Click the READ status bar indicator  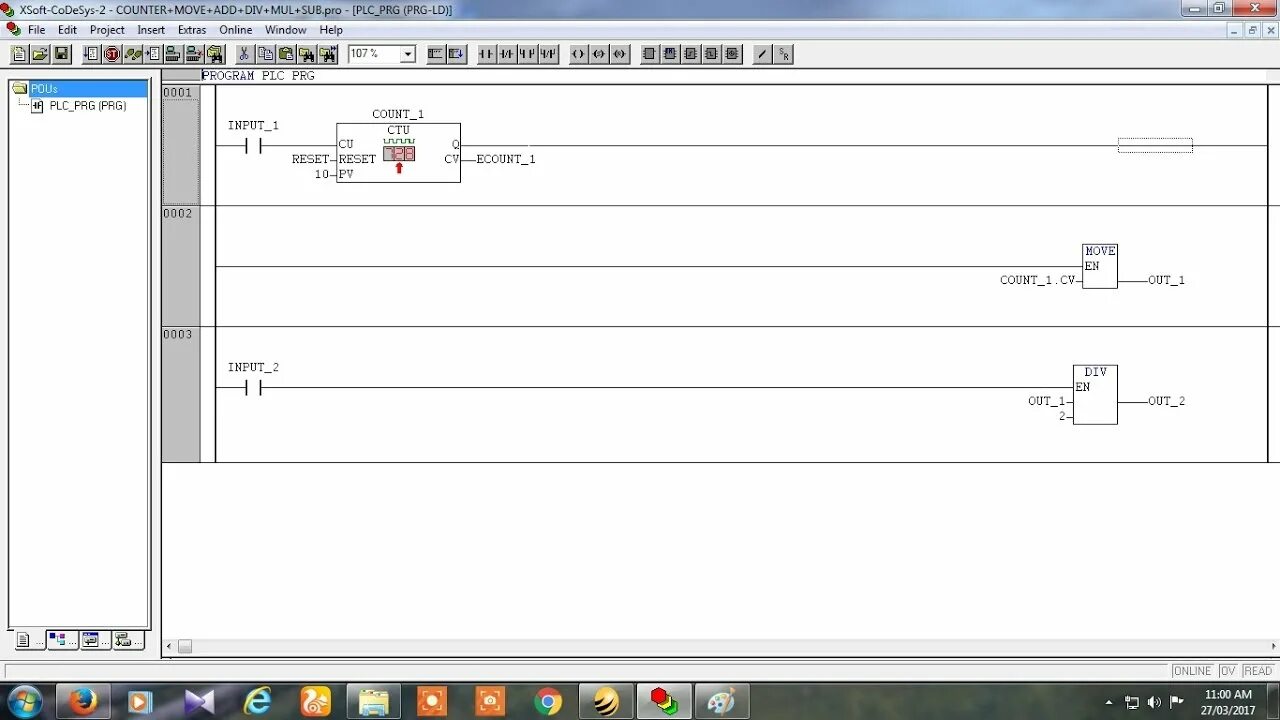1258,671
